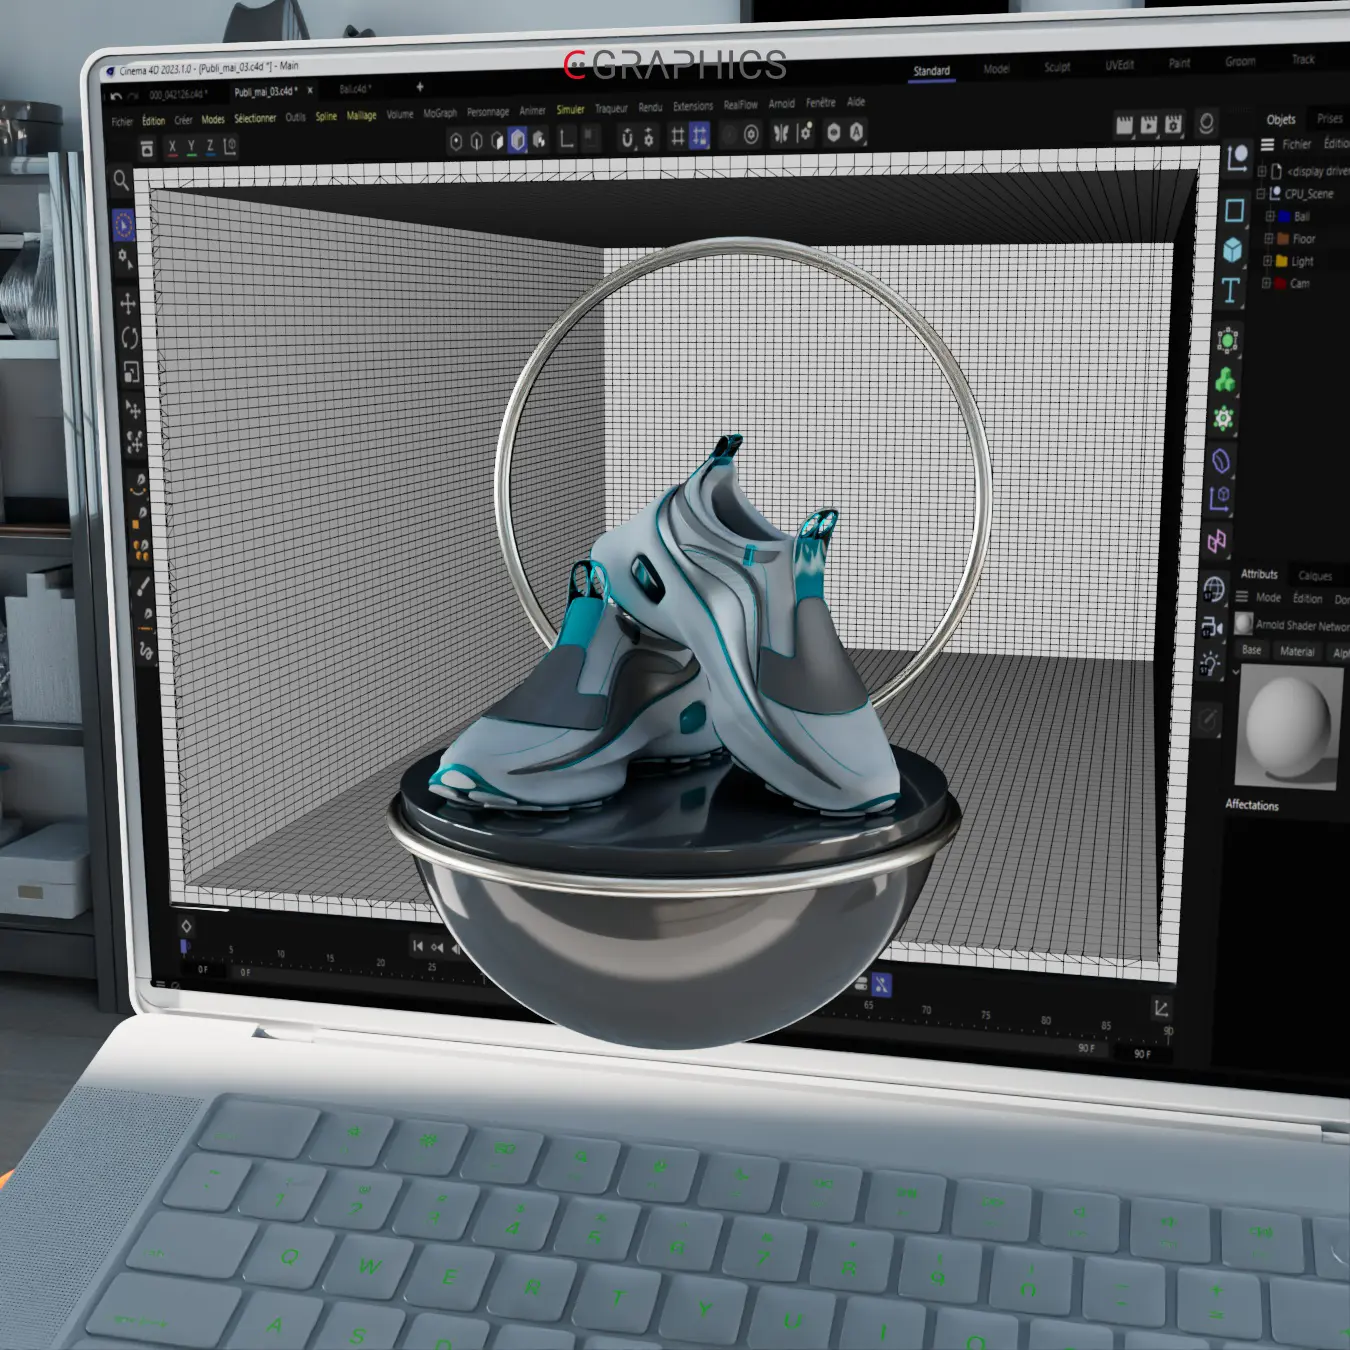Click the Render to Picture Viewer icon

click(1148, 124)
